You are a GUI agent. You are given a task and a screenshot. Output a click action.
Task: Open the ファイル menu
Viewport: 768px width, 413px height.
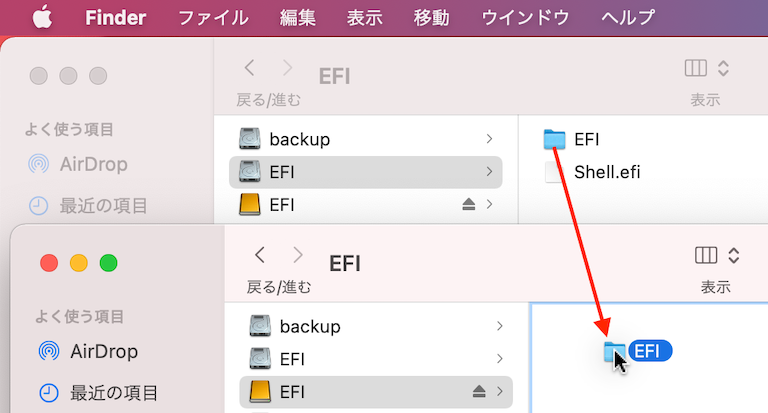click(x=213, y=18)
